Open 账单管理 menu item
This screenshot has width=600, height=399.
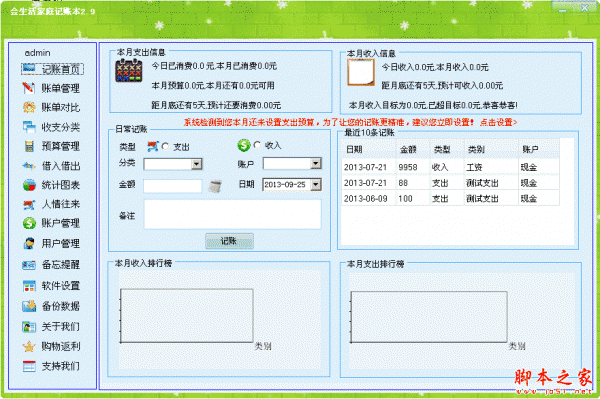point(61,88)
